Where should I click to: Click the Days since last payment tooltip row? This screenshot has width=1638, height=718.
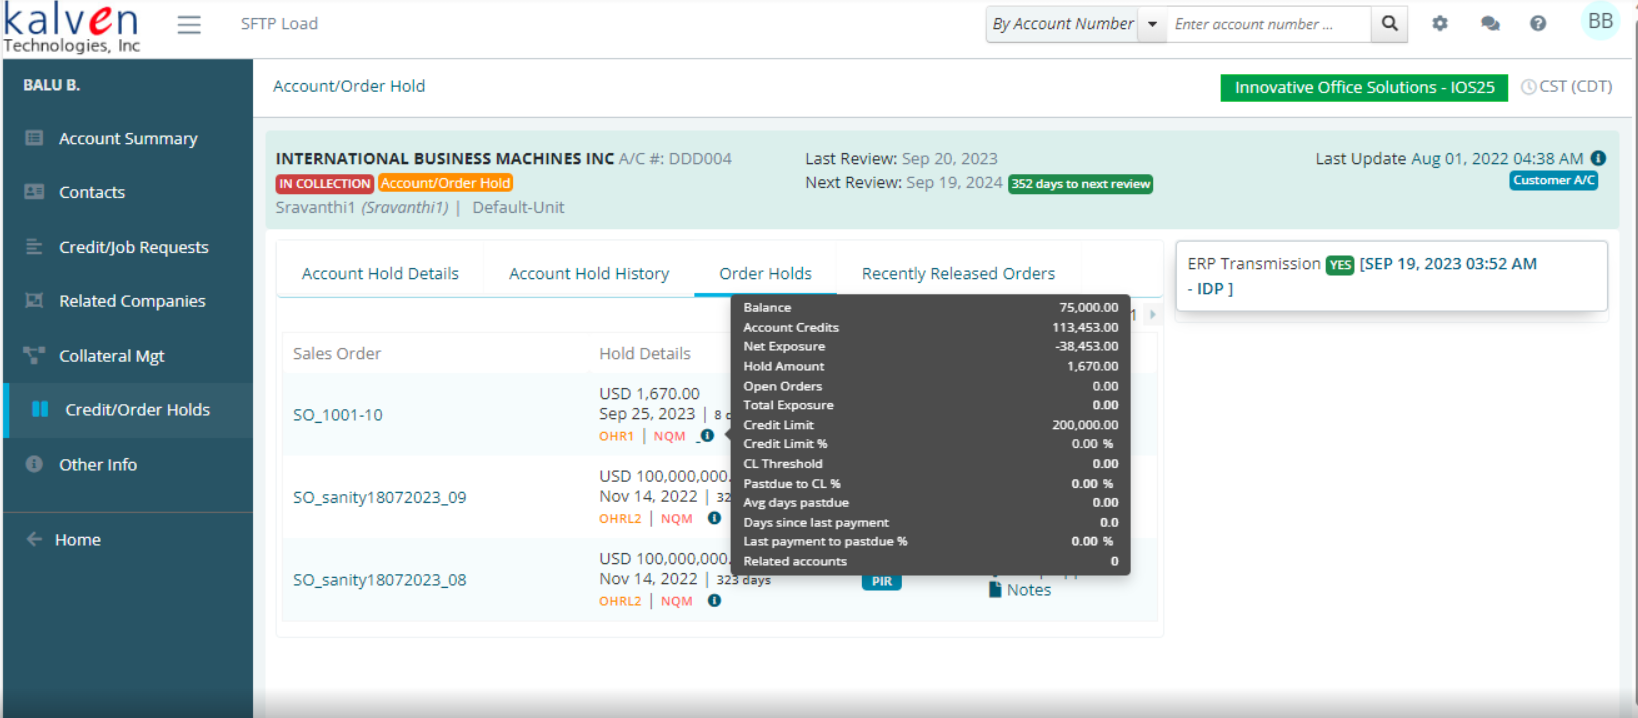click(x=931, y=522)
